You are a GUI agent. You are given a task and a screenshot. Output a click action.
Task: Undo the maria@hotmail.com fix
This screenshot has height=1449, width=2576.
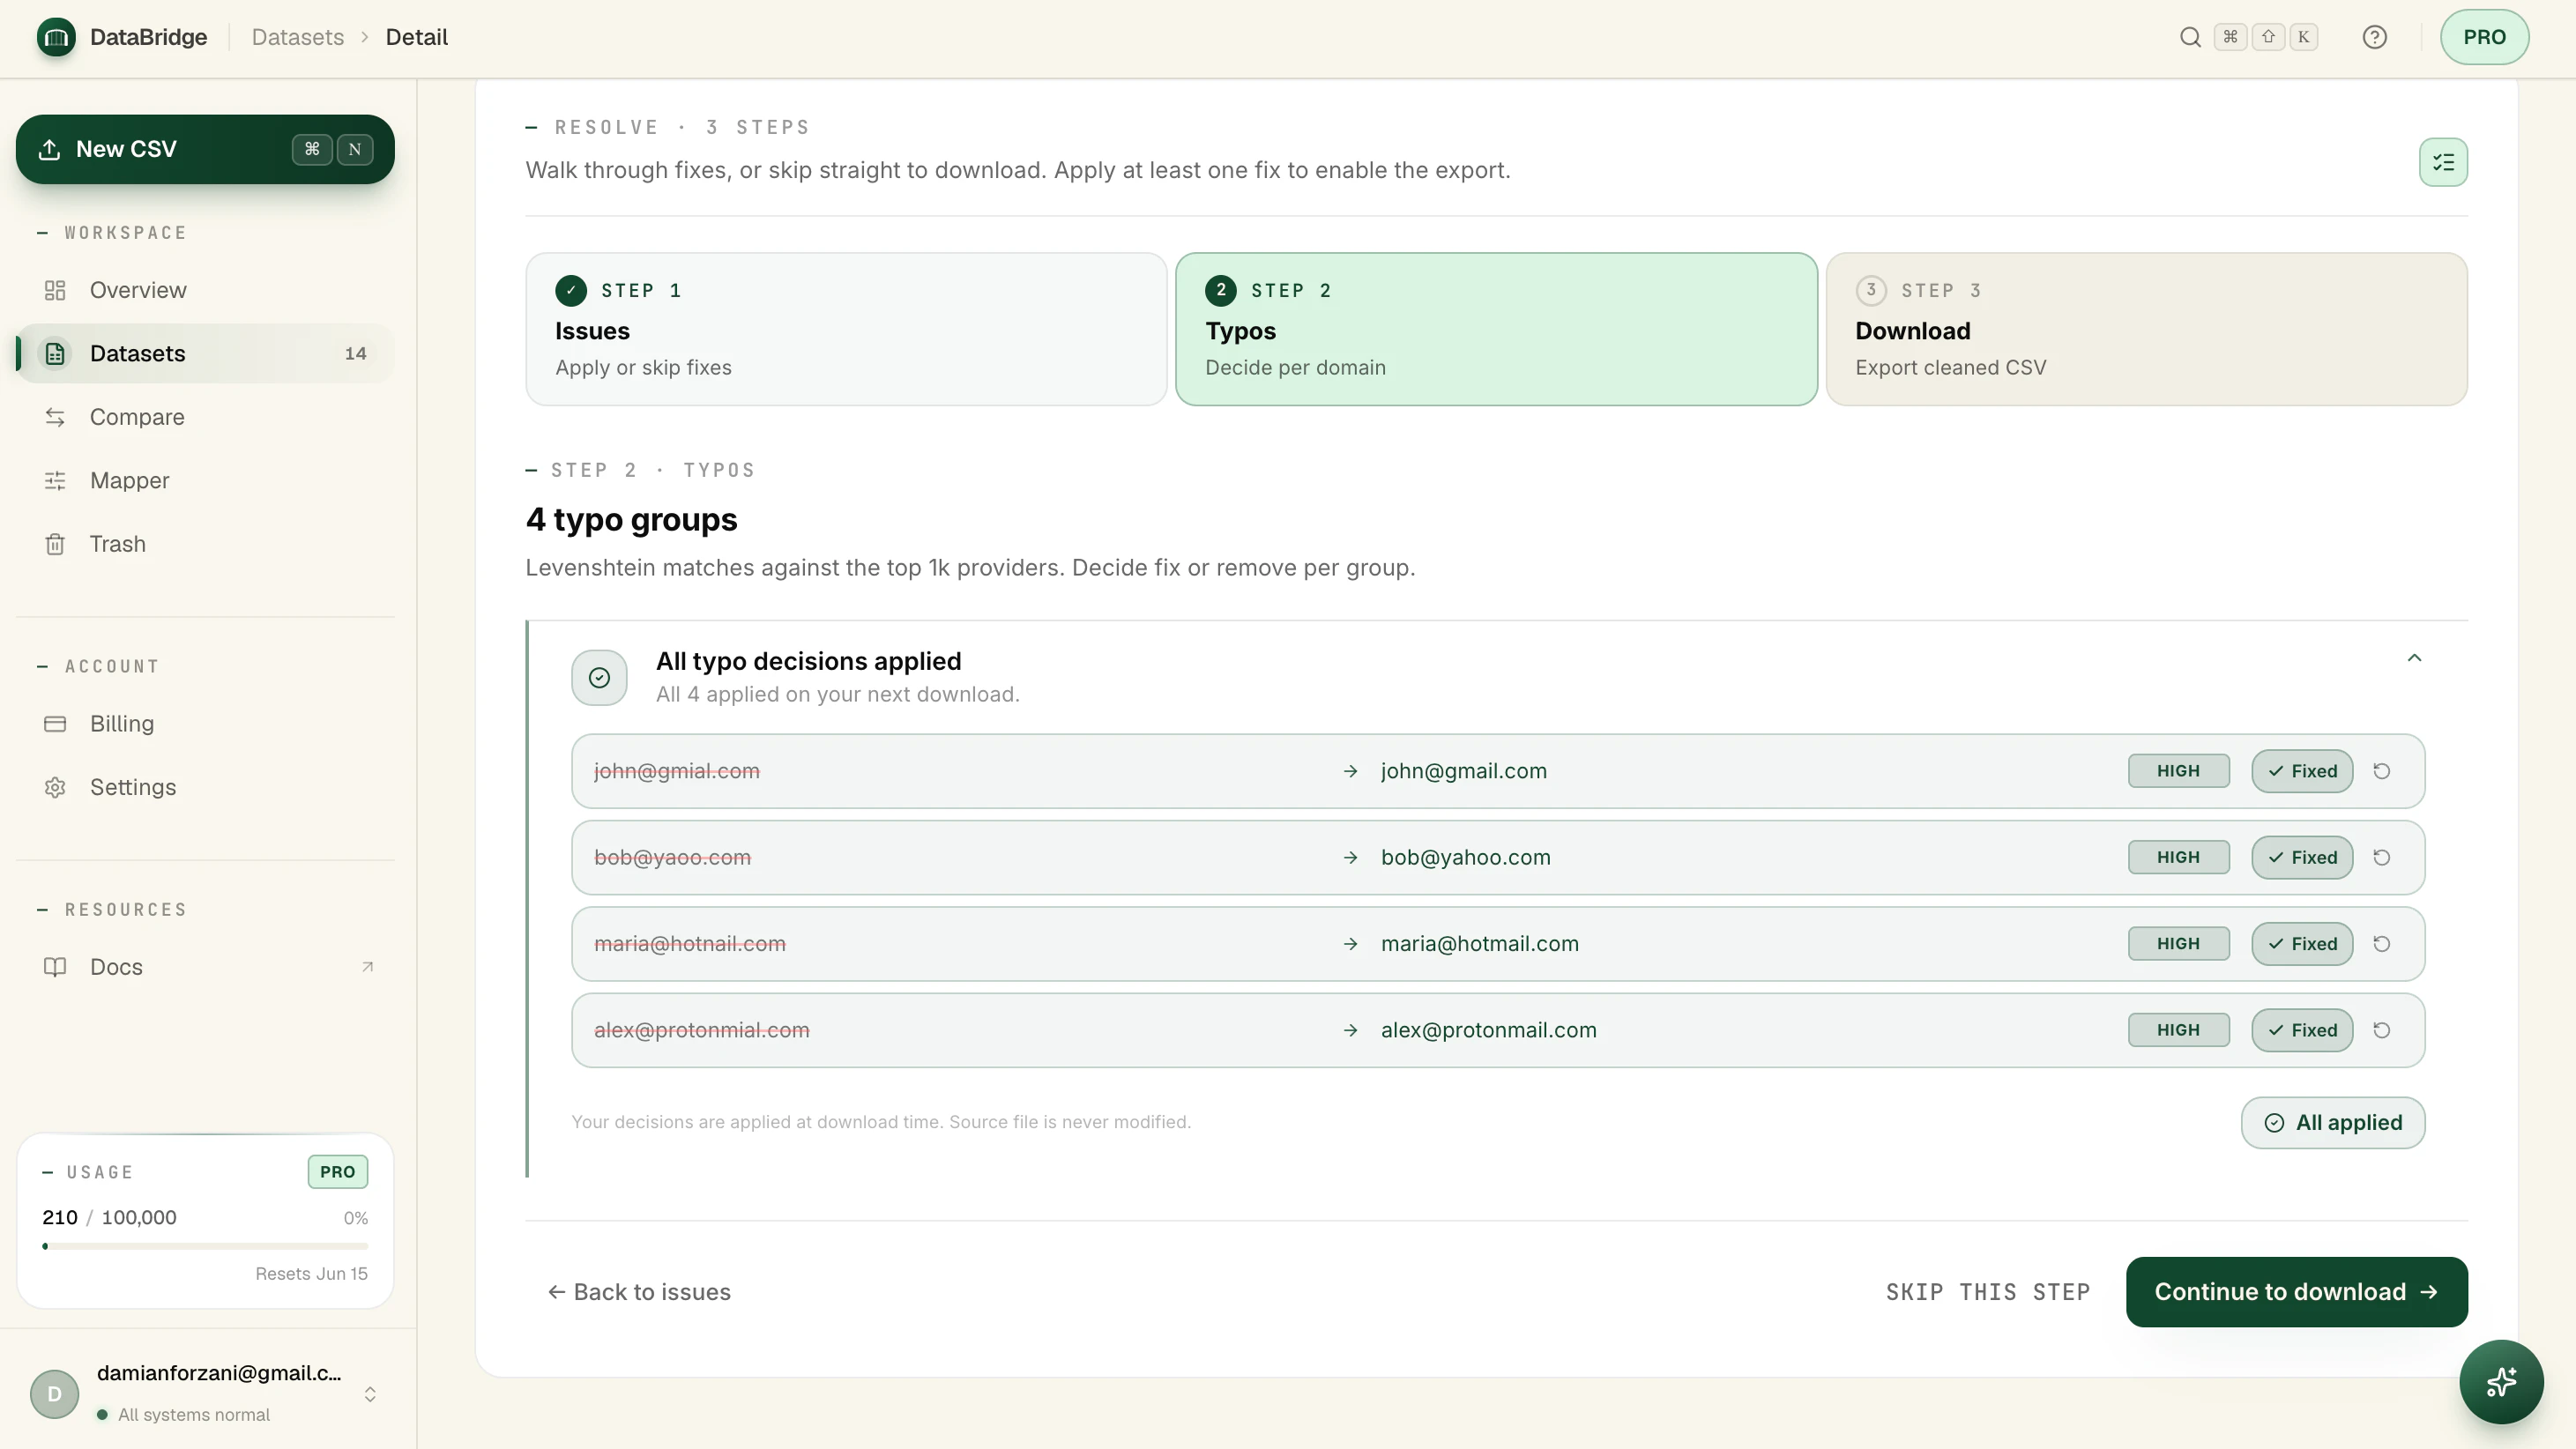pos(2381,944)
